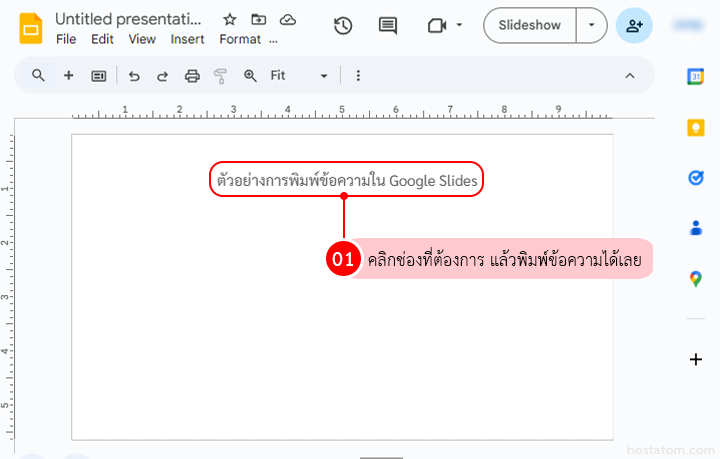Expand the video call options arrow
This screenshot has width=720, height=459.
pos(459,25)
